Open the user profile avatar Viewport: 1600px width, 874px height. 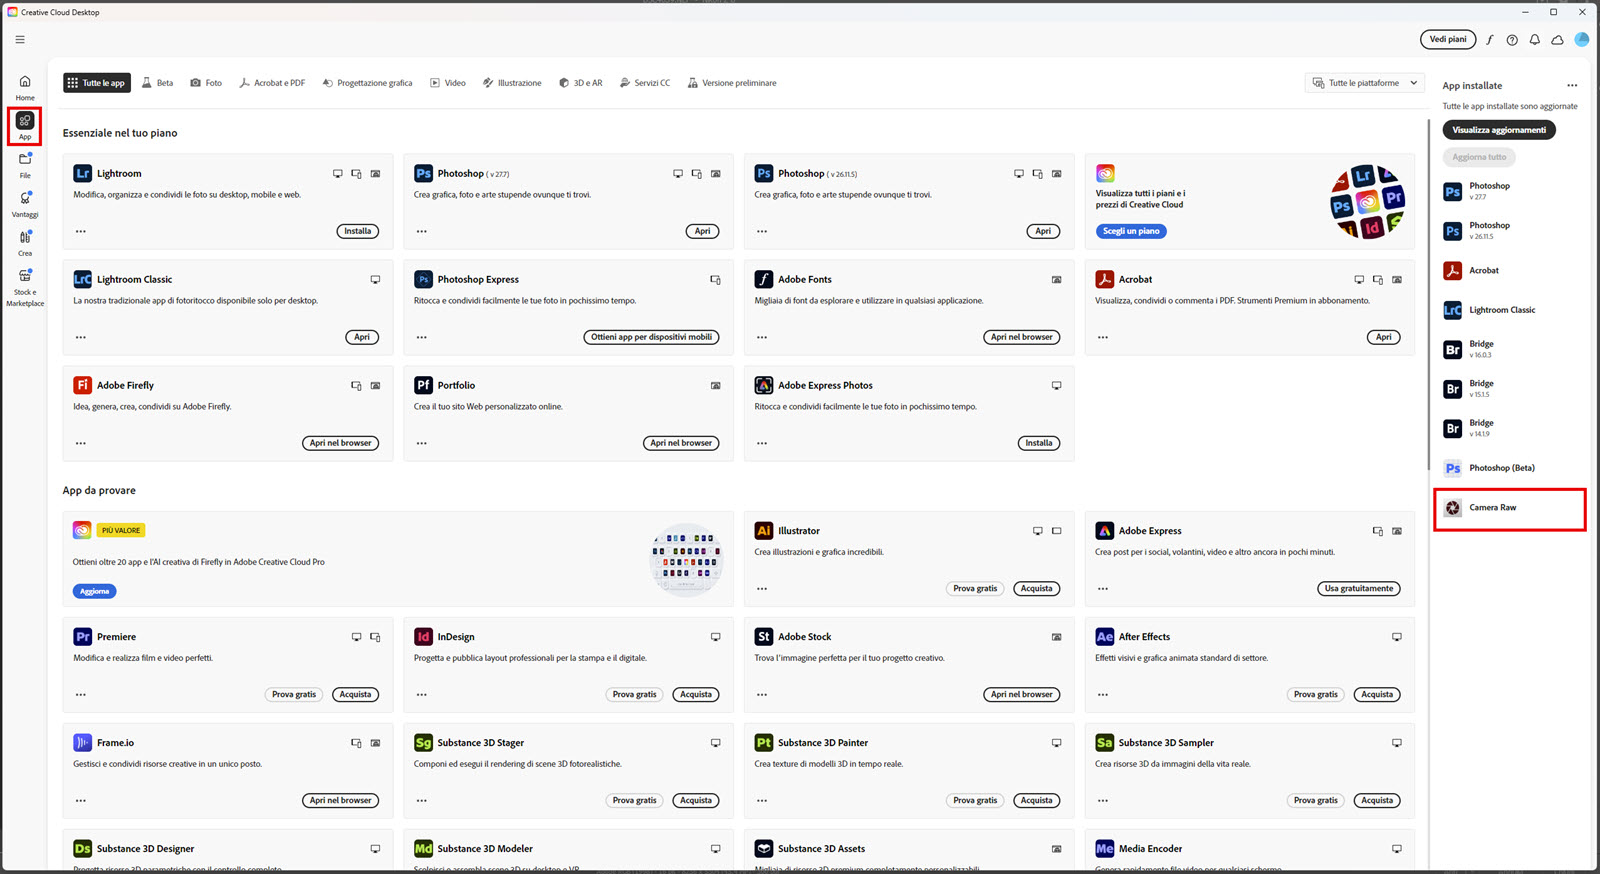tap(1582, 39)
